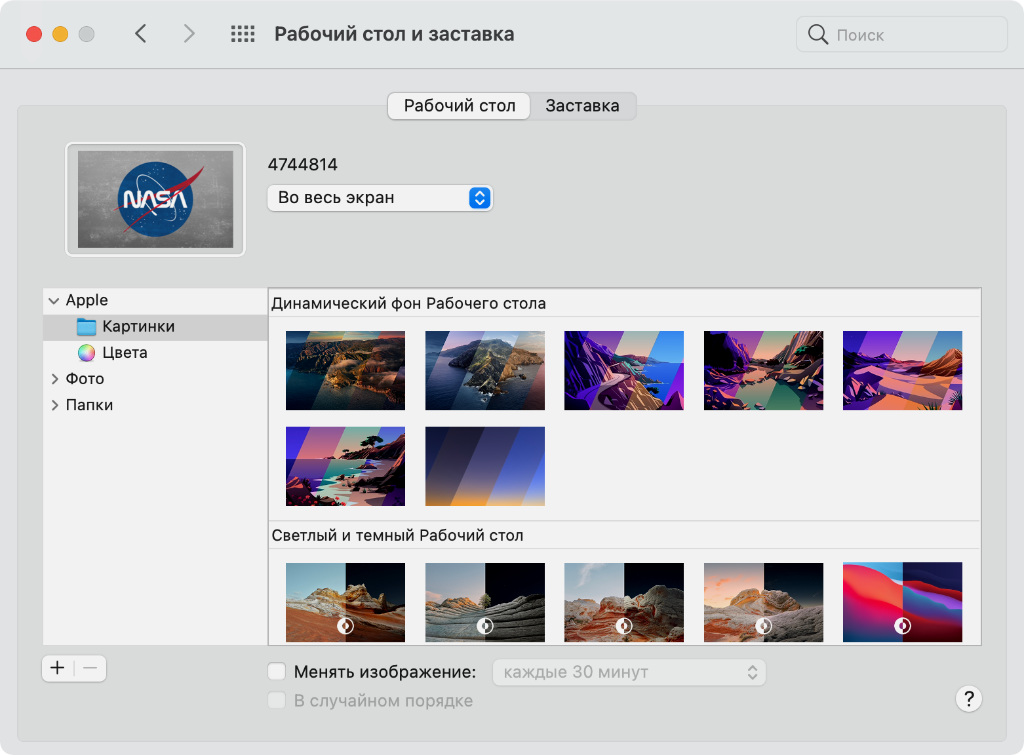1024x755 pixels.
Task: Enable the Менять изображение checkbox
Action: [277, 672]
